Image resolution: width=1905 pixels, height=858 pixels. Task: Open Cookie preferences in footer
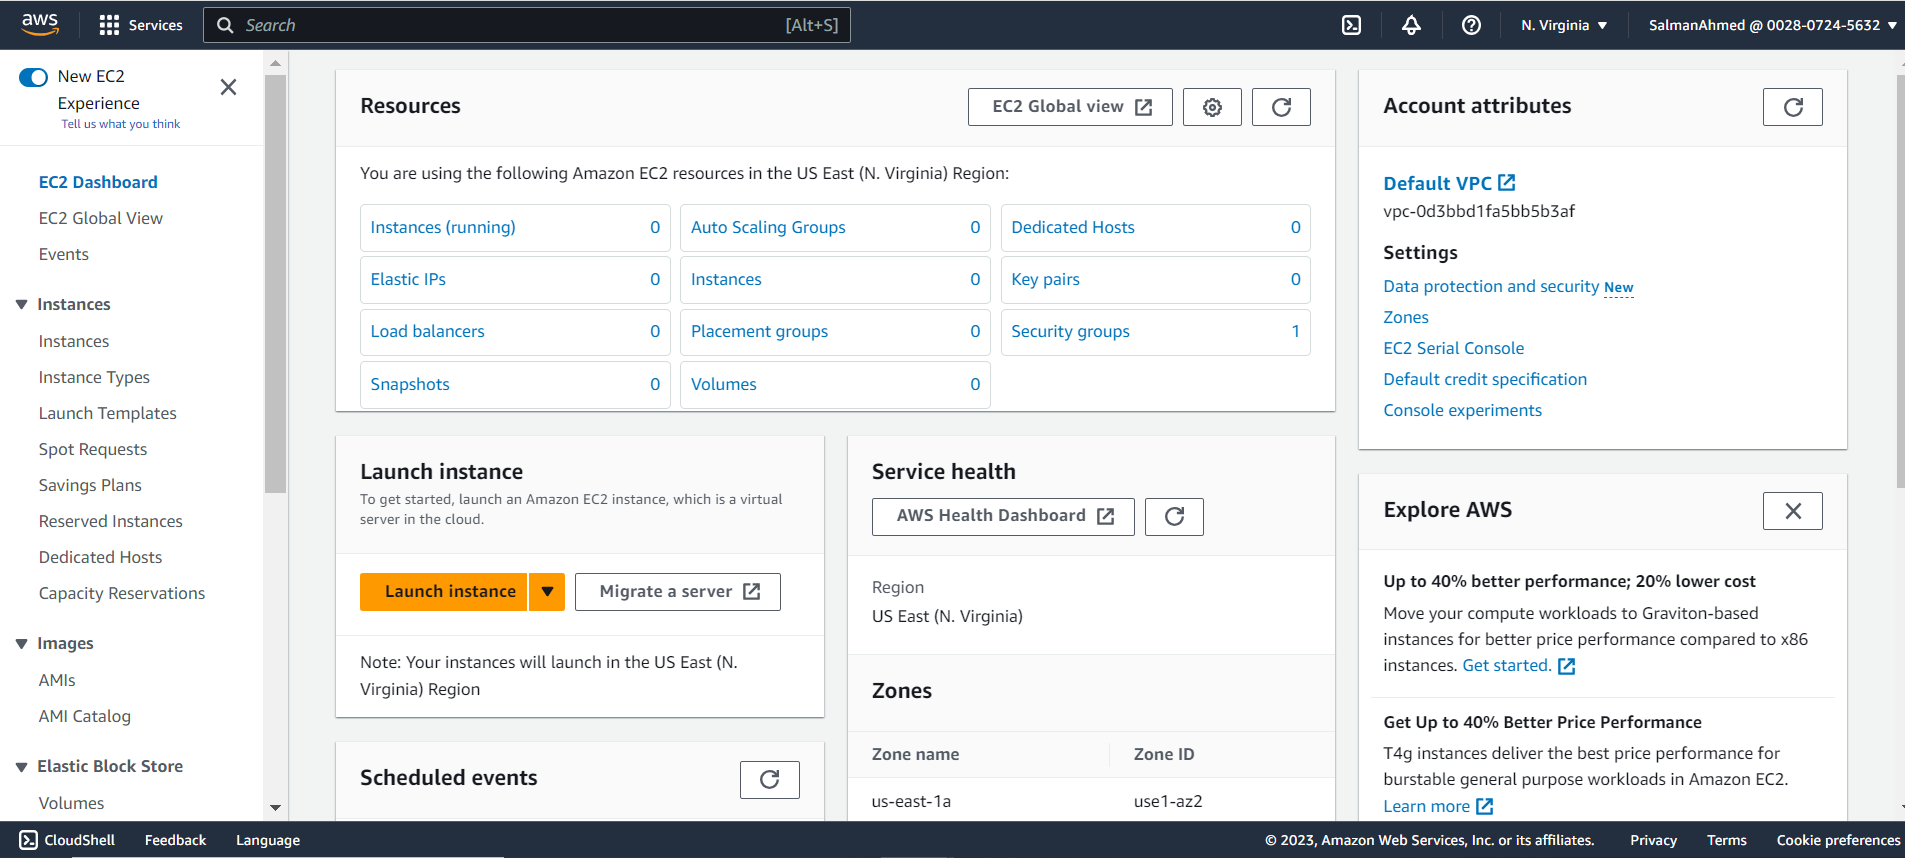click(1838, 840)
